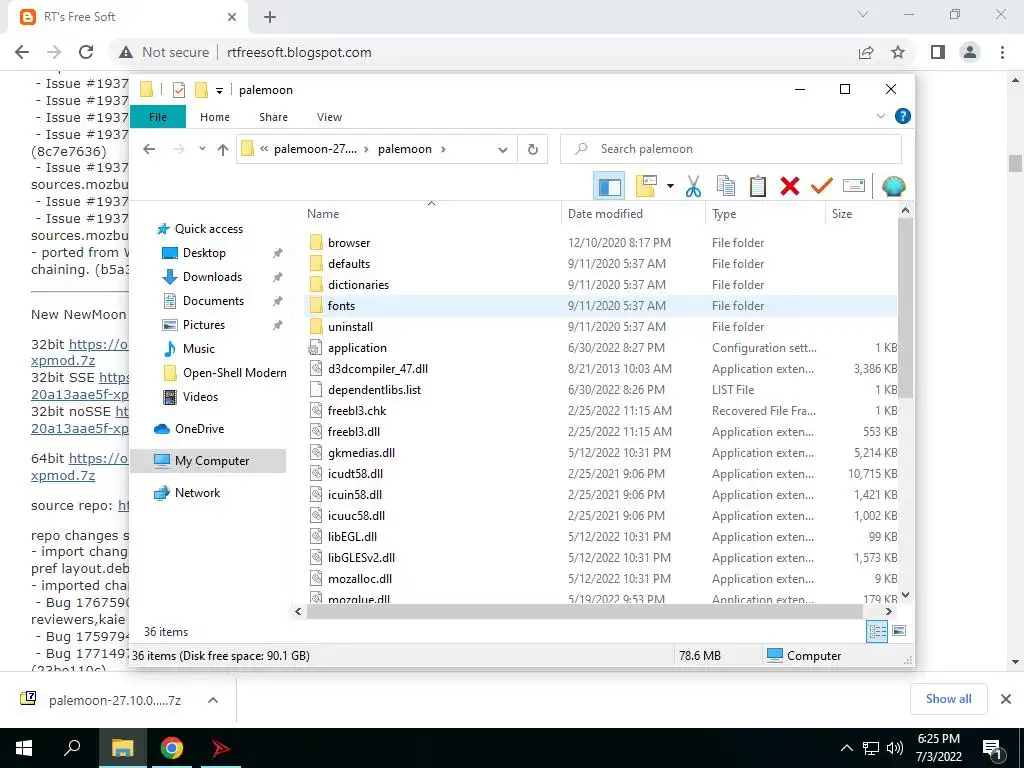This screenshot has height=768, width=1024.
Task: Bookmark this page with Chrome's star icon
Action: pos(898,52)
